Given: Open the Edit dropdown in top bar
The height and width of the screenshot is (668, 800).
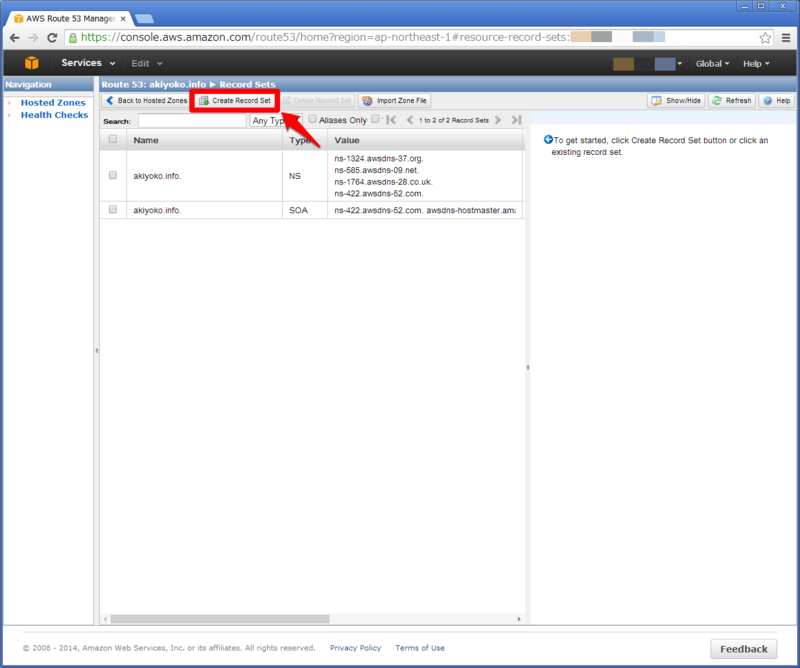Looking at the screenshot, I should click(146, 63).
